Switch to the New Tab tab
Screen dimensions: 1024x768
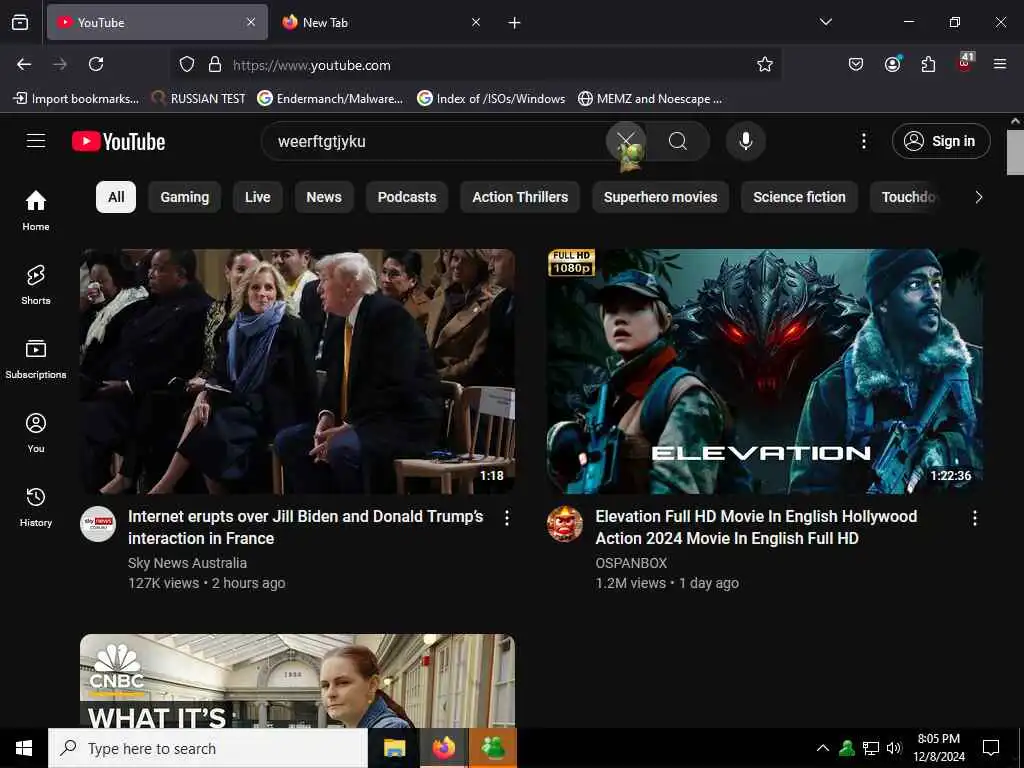[380, 22]
